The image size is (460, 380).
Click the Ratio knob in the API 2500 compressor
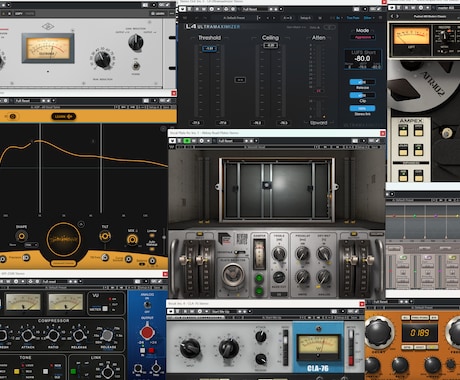tap(53, 336)
